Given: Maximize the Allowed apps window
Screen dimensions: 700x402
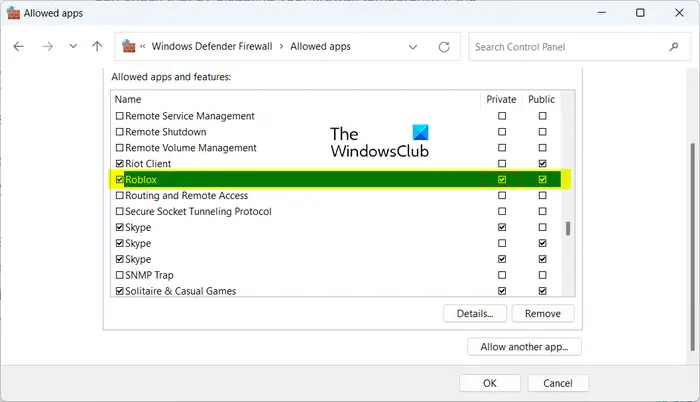Looking at the screenshot, I should point(640,13).
